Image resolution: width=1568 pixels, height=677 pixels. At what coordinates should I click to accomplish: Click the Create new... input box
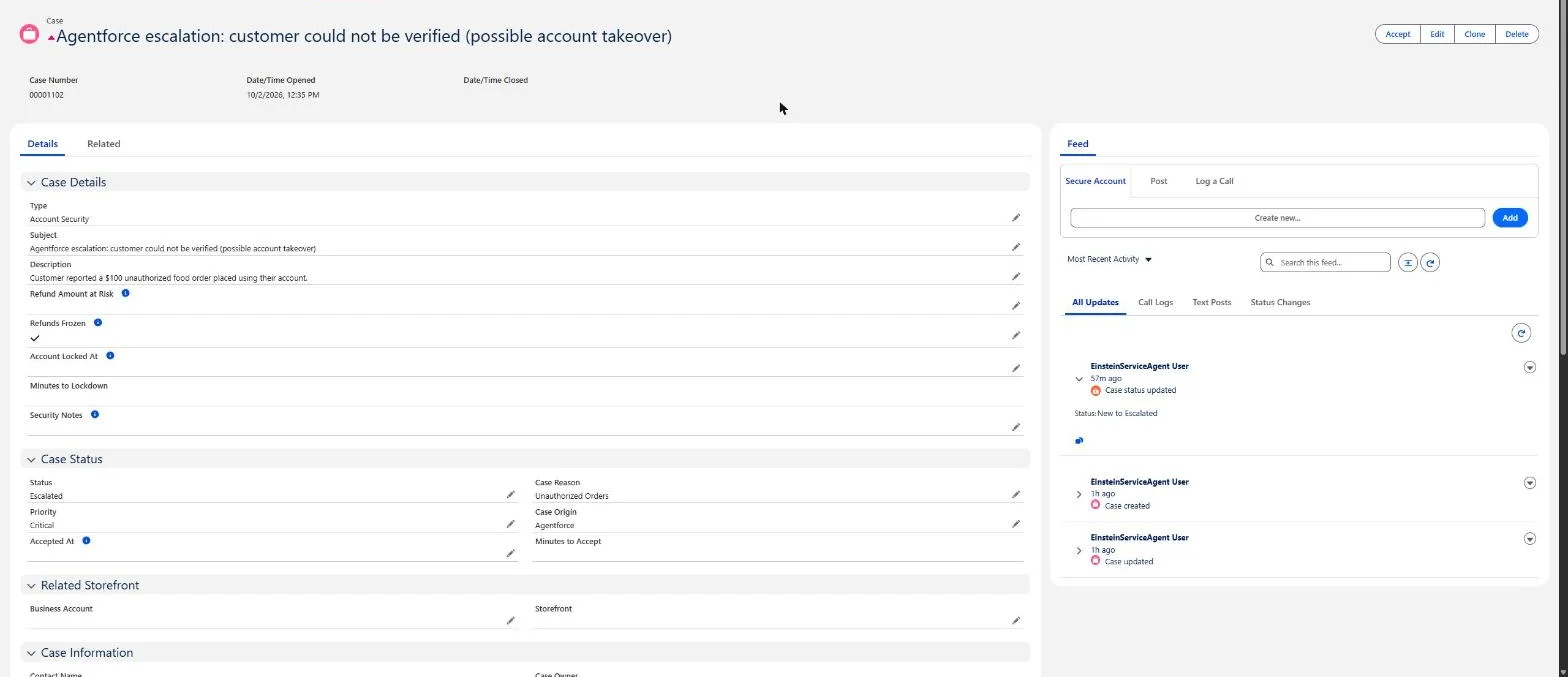click(x=1277, y=218)
